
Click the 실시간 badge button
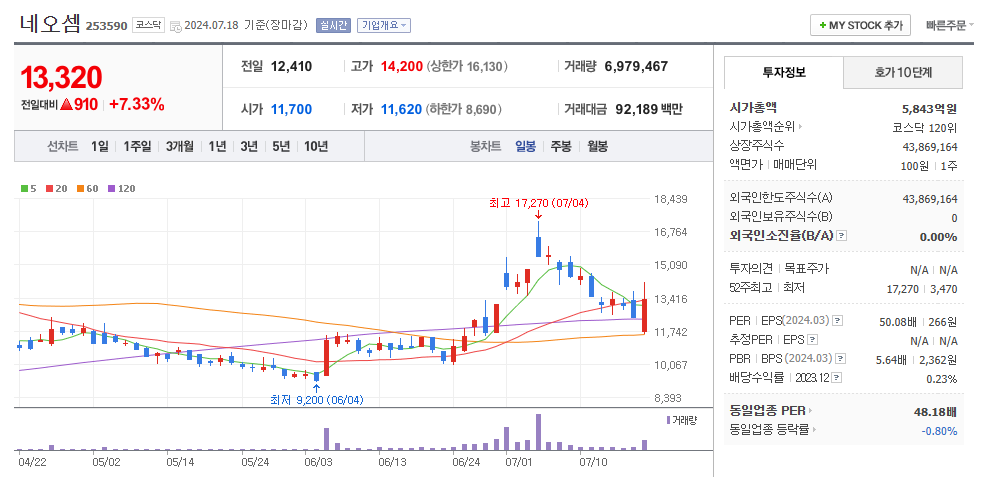(x=333, y=26)
